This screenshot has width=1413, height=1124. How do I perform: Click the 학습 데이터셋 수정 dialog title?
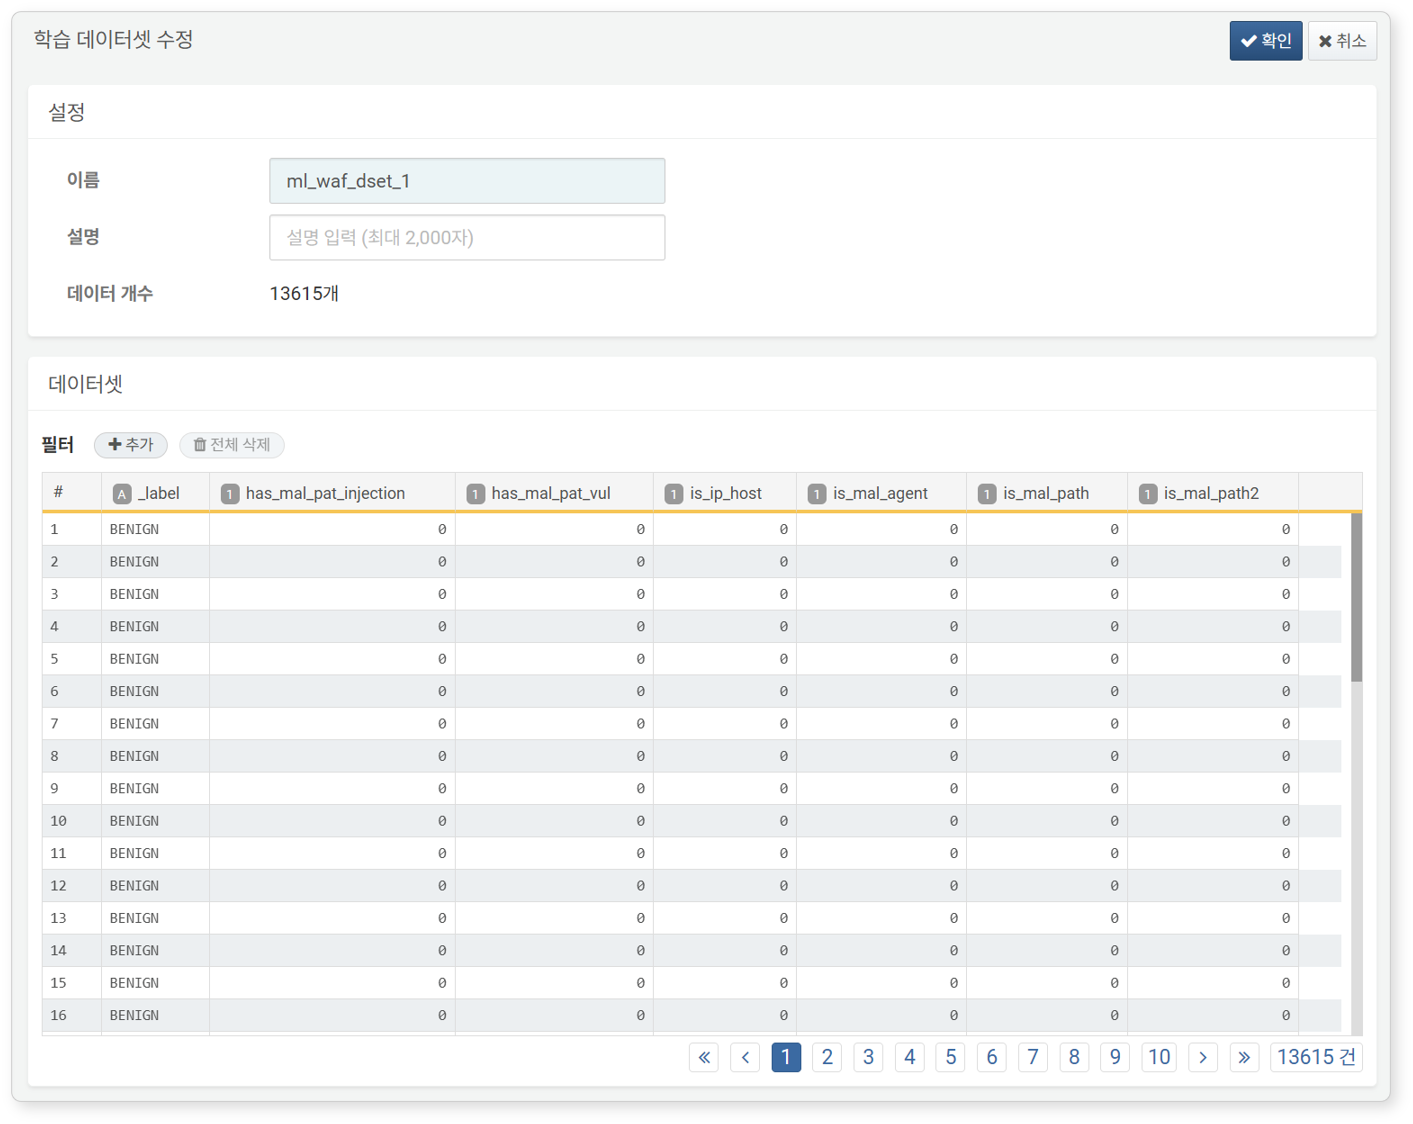pyautogui.click(x=113, y=40)
